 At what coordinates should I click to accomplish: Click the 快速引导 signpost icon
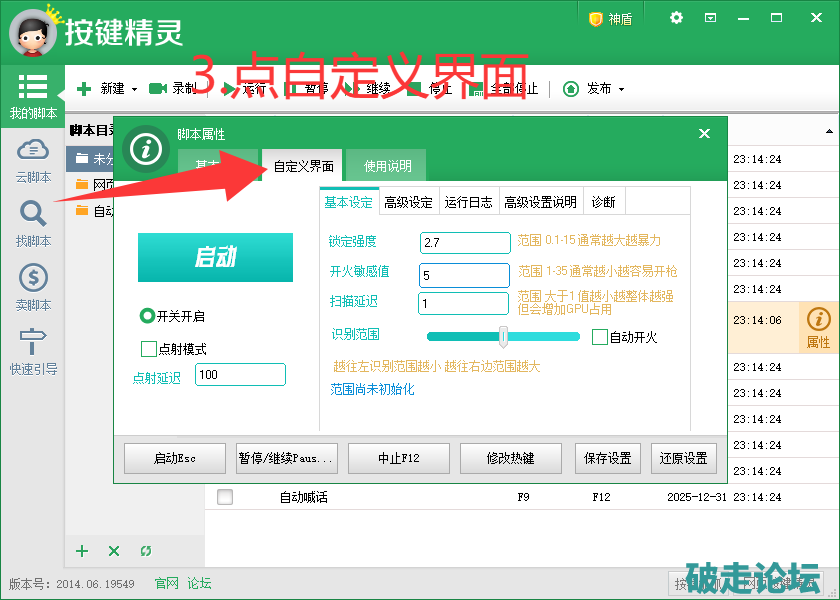pos(33,342)
